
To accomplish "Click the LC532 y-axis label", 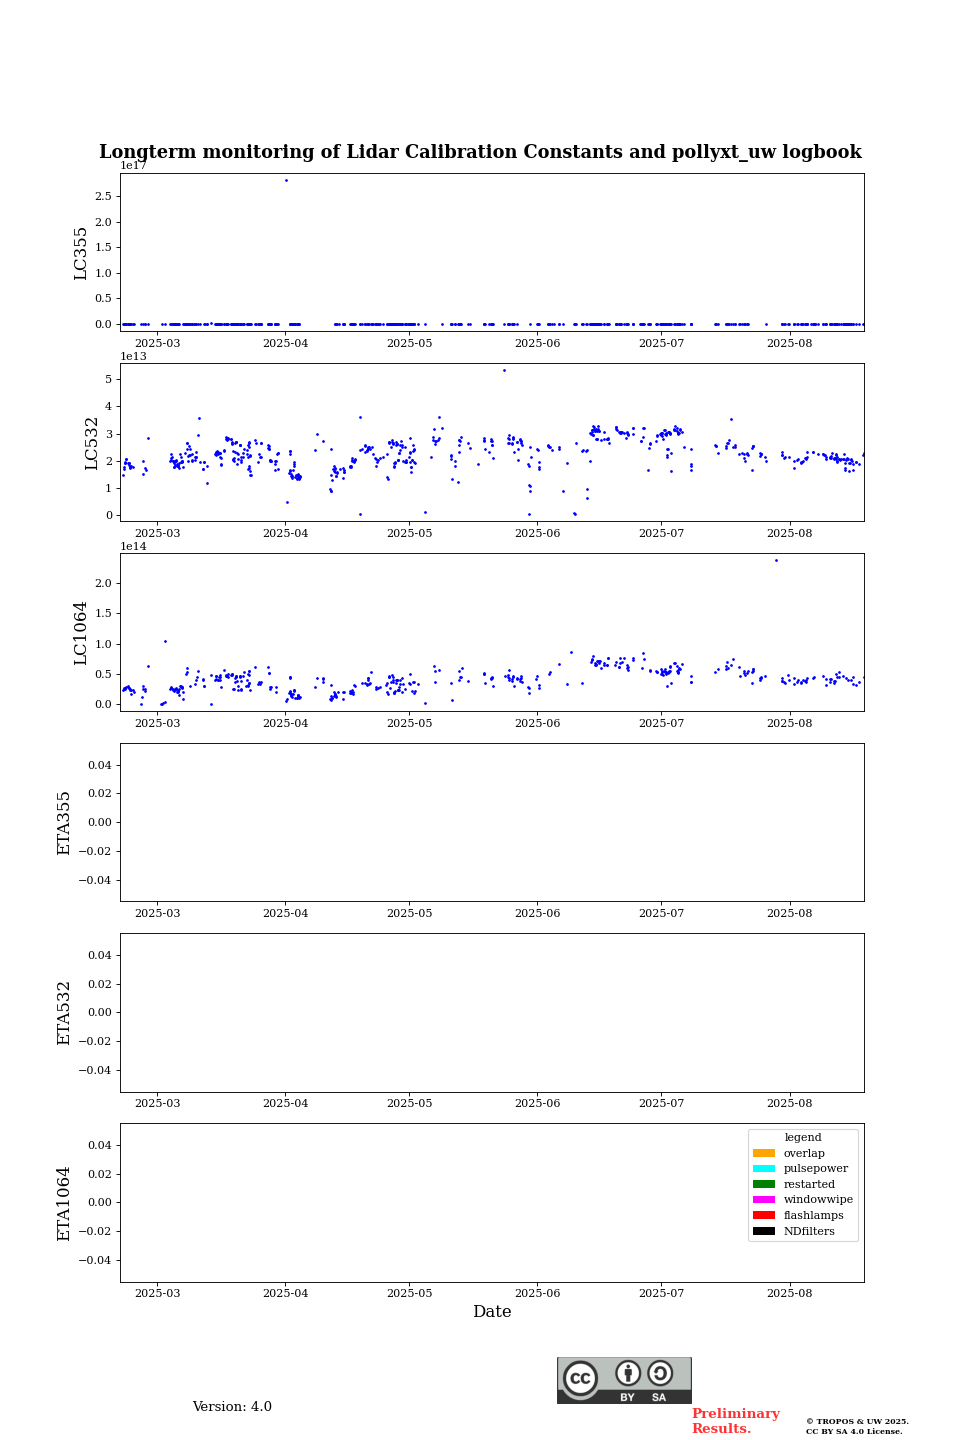I will [x=92, y=443].
